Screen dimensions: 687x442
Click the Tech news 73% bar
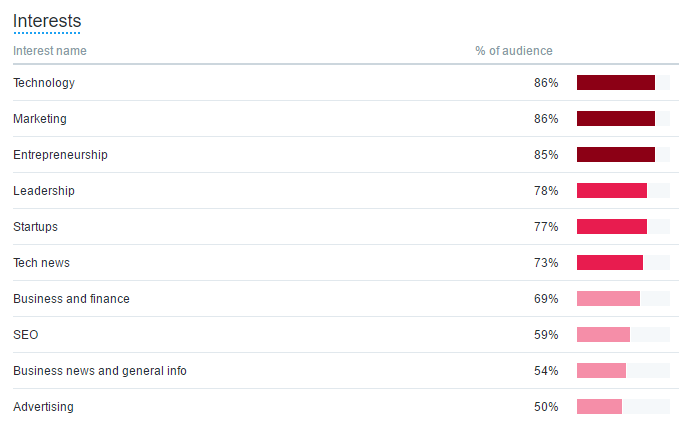610,262
